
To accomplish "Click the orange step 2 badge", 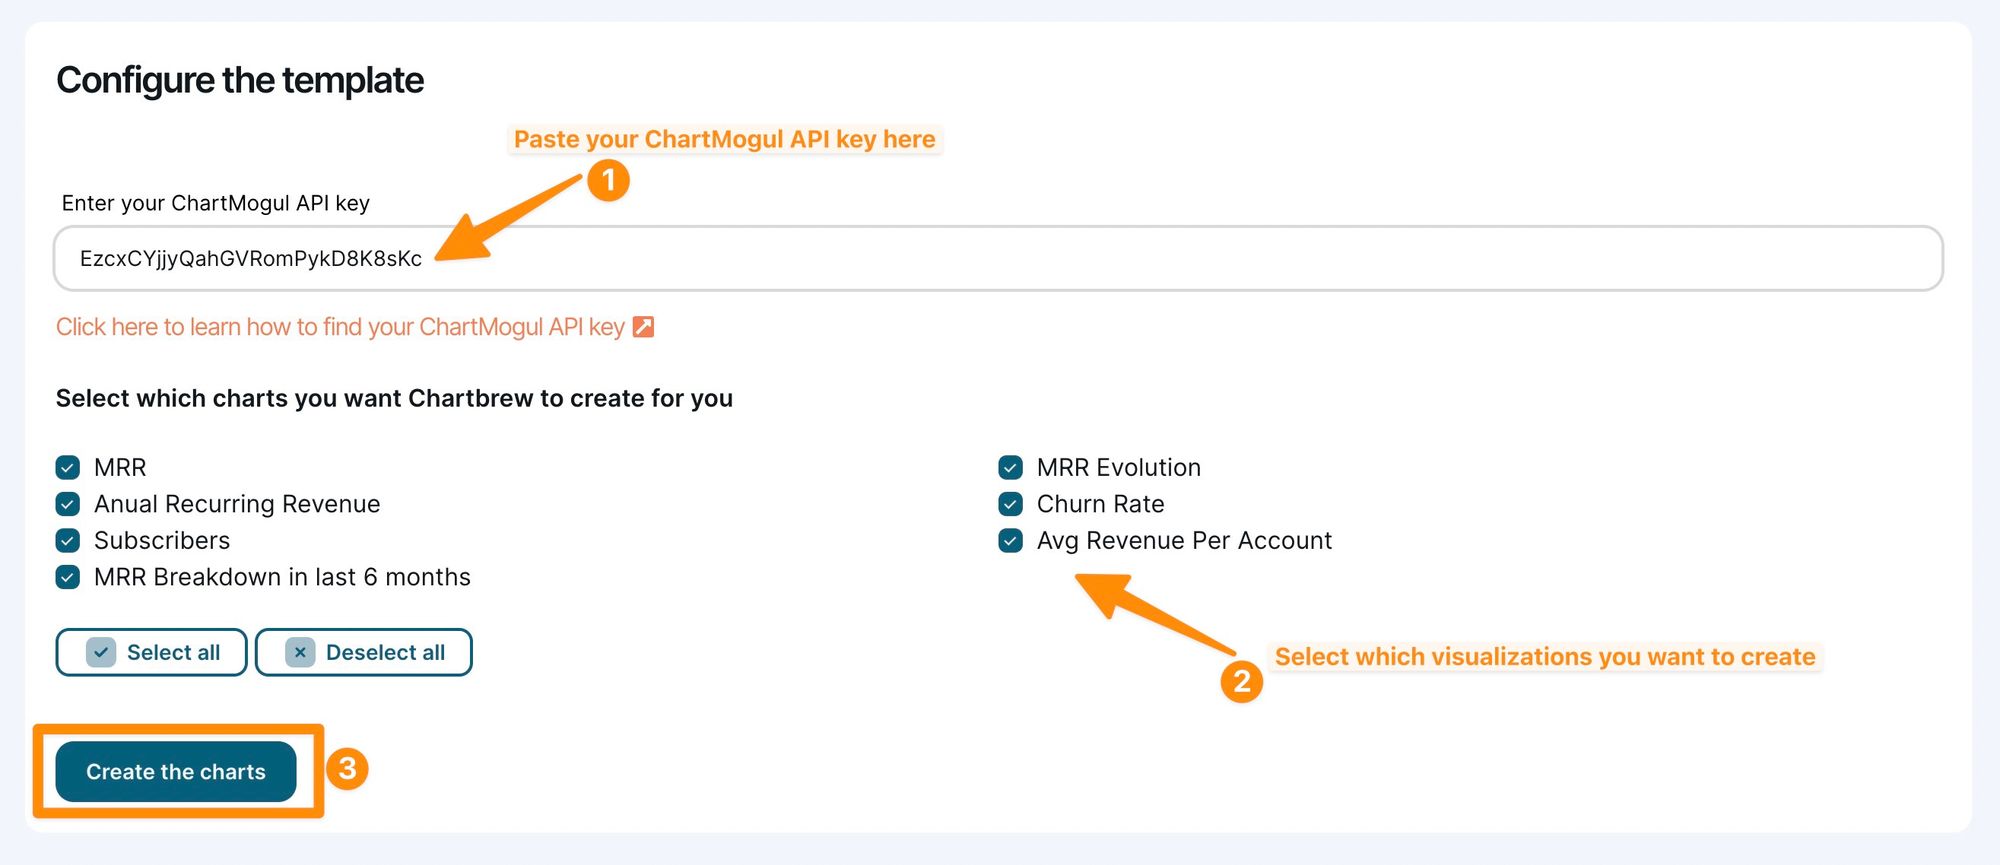I will pyautogui.click(x=1240, y=684).
